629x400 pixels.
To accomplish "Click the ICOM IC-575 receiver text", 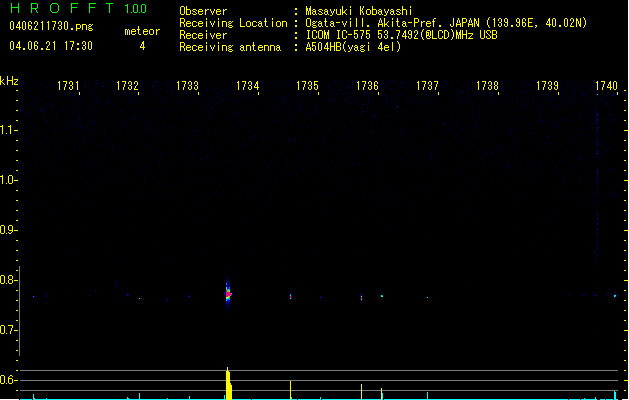I will click(401, 35).
